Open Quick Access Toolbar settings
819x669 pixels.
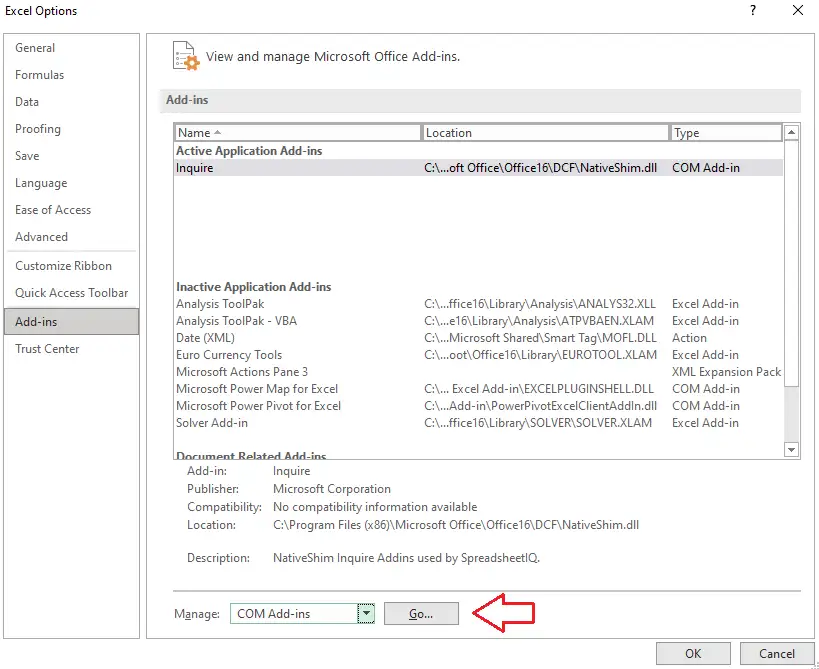(72, 293)
